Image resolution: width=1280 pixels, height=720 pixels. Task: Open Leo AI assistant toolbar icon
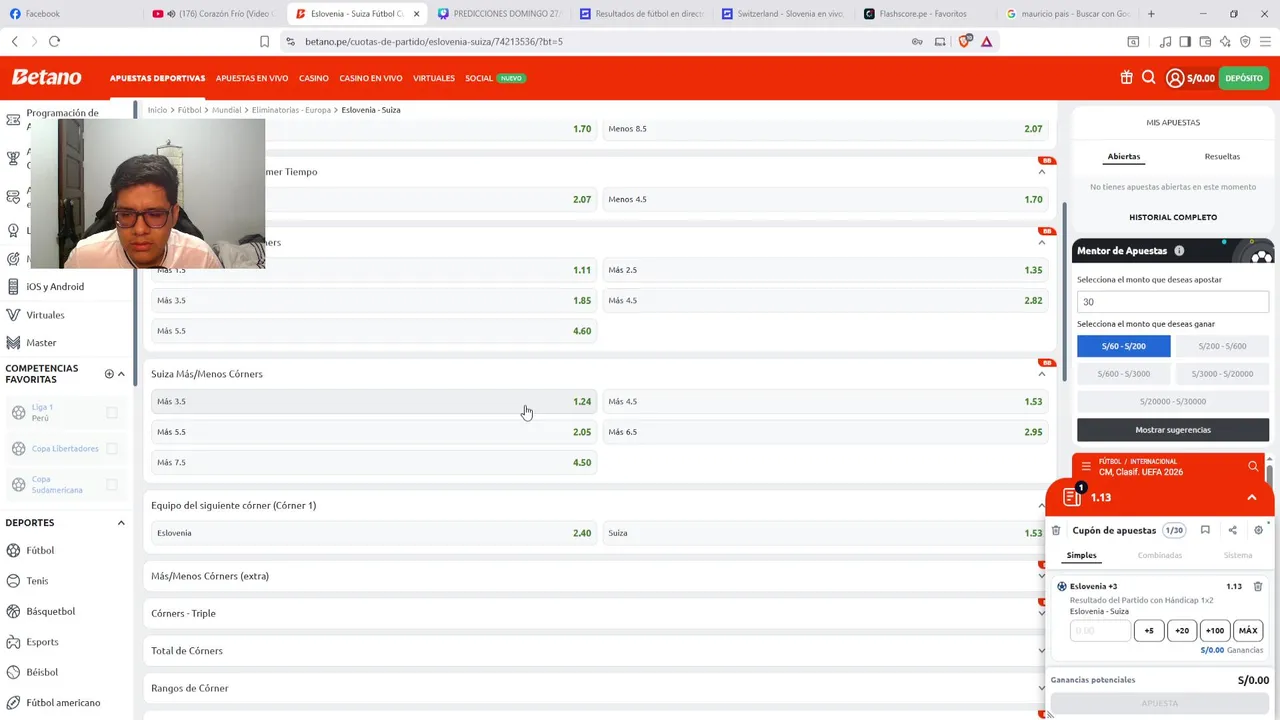(x=1225, y=41)
